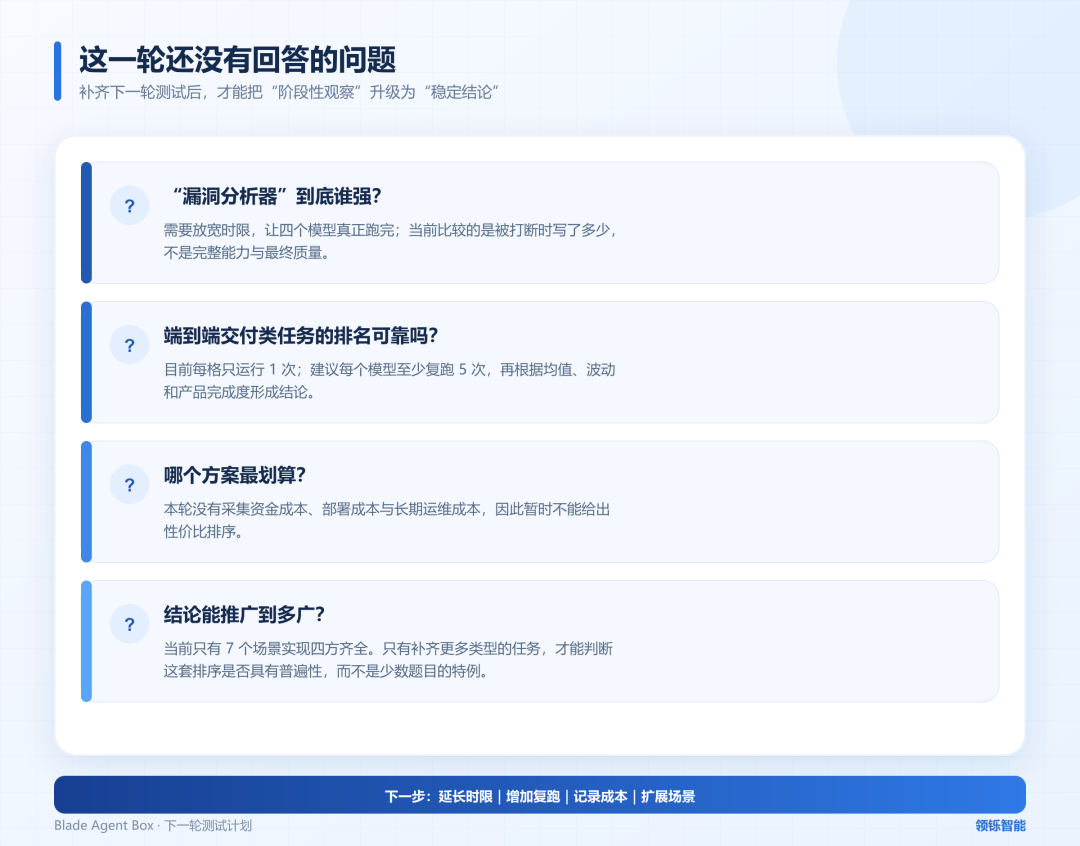Click the heading "哪个方案最划算?"
Image resolution: width=1080 pixels, height=846 pixels.
[x=235, y=475]
